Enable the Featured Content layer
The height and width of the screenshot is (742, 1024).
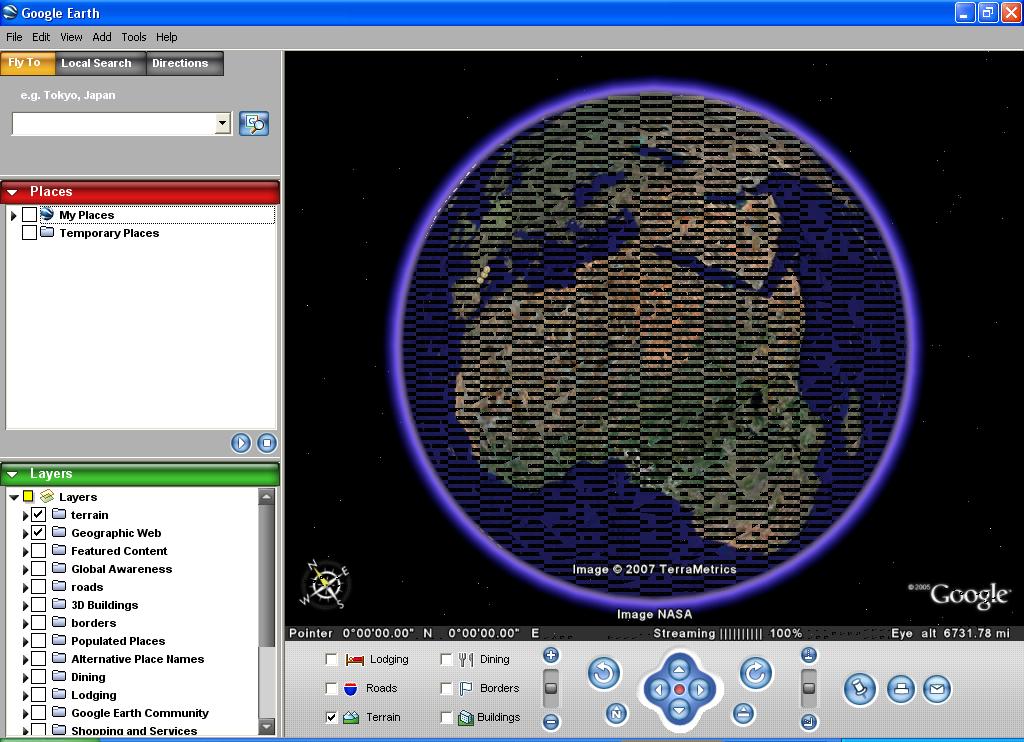tap(39, 551)
